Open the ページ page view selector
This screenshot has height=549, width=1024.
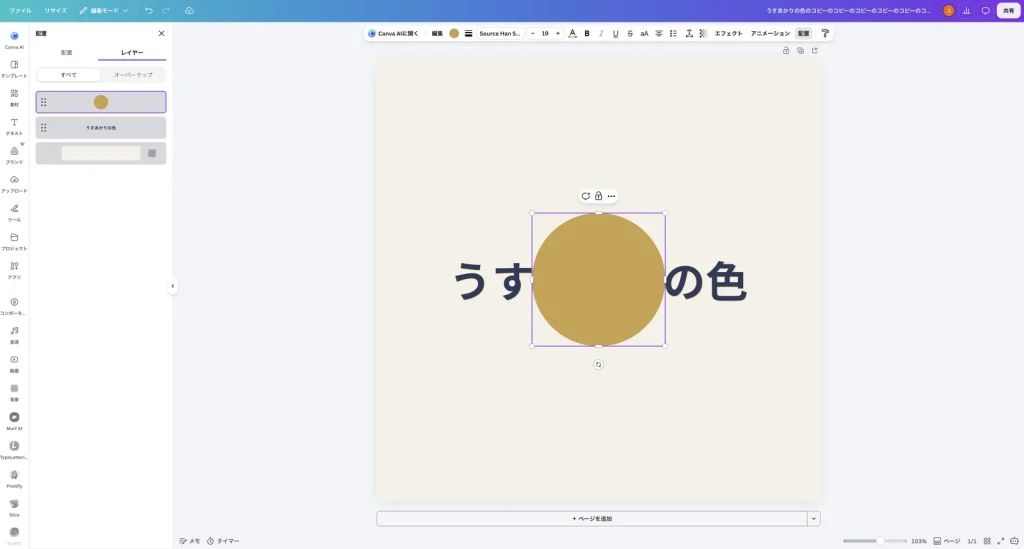pos(947,541)
